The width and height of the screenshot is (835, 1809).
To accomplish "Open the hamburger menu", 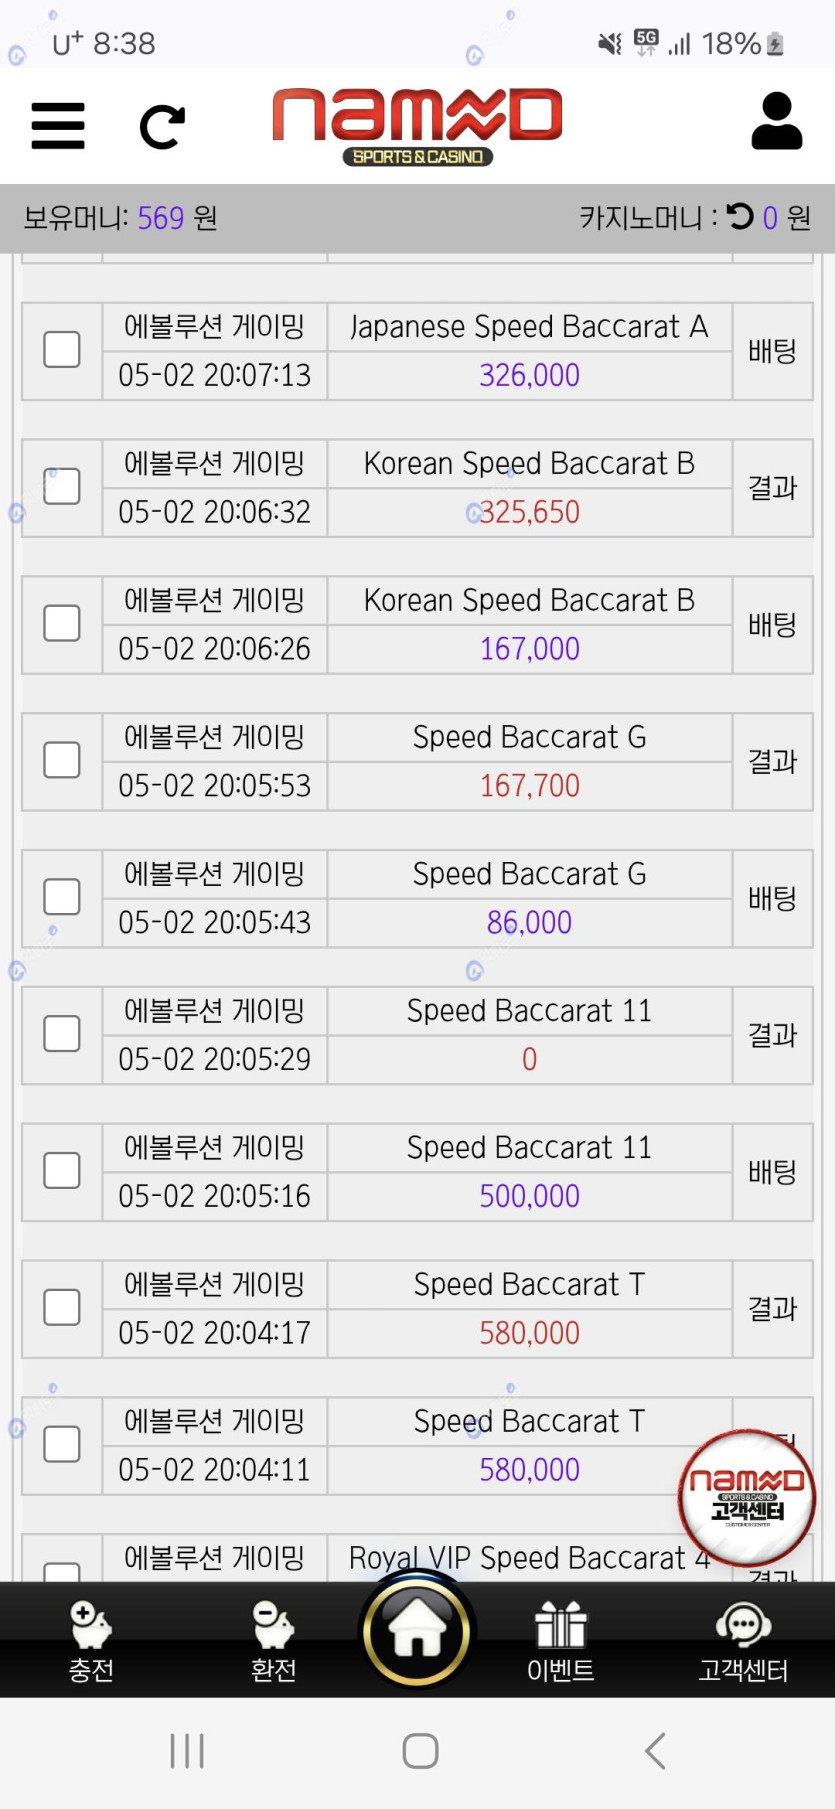I will pyautogui.click(x=58, y=126).
